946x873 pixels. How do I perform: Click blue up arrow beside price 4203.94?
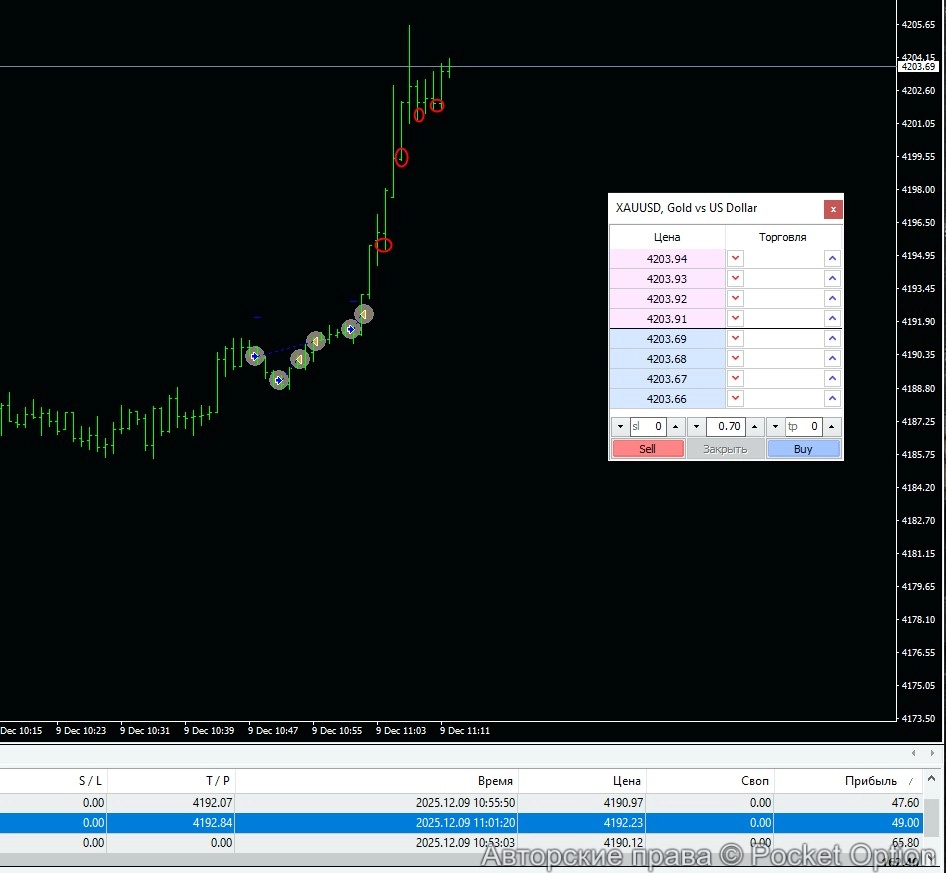832,259
